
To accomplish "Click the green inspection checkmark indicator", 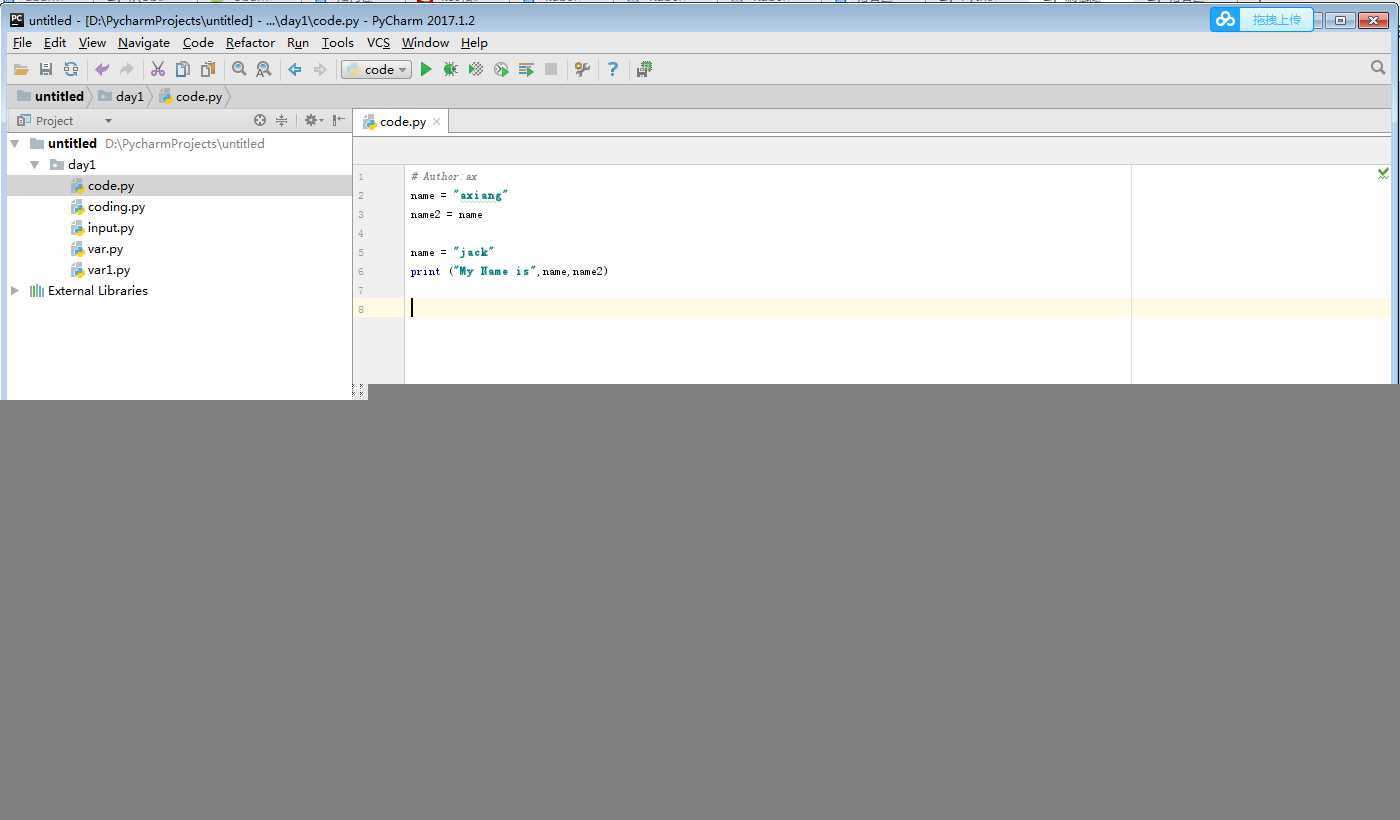I will 1383,174.
